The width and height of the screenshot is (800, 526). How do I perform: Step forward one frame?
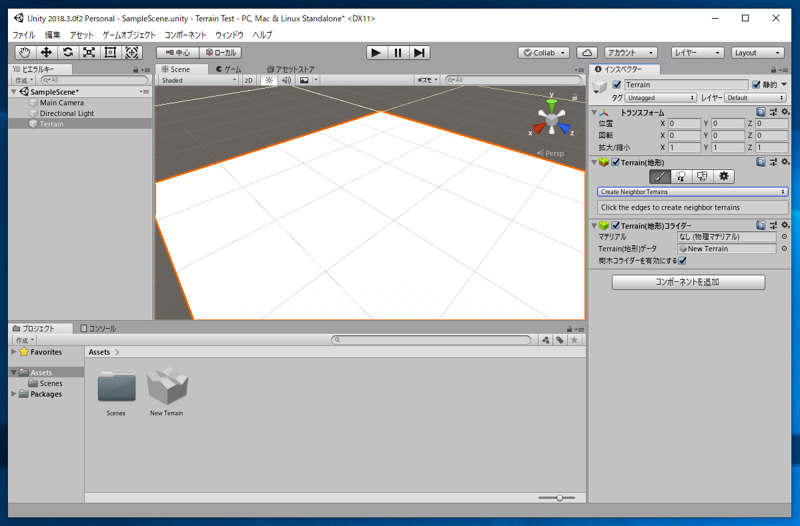pyautogui.click(x=419, y=53)
